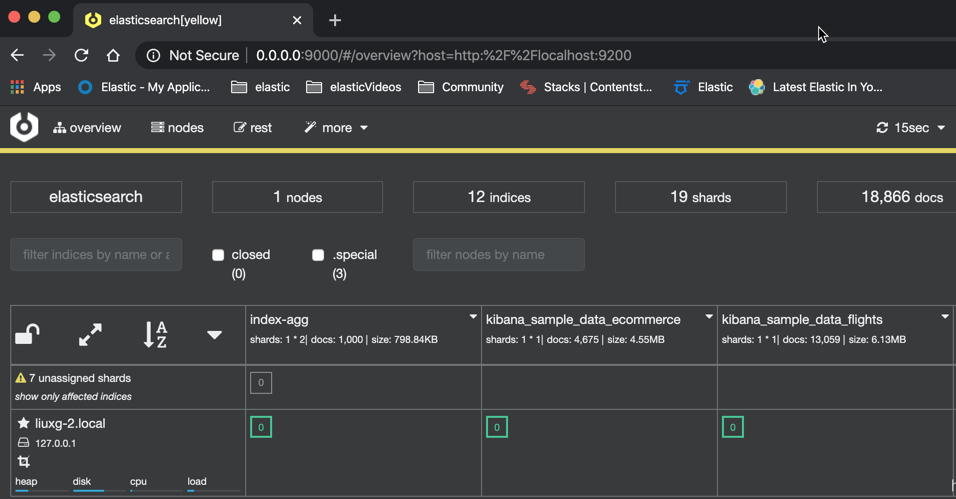Click the liuxg-2.local node name

(x=70, y=423)
